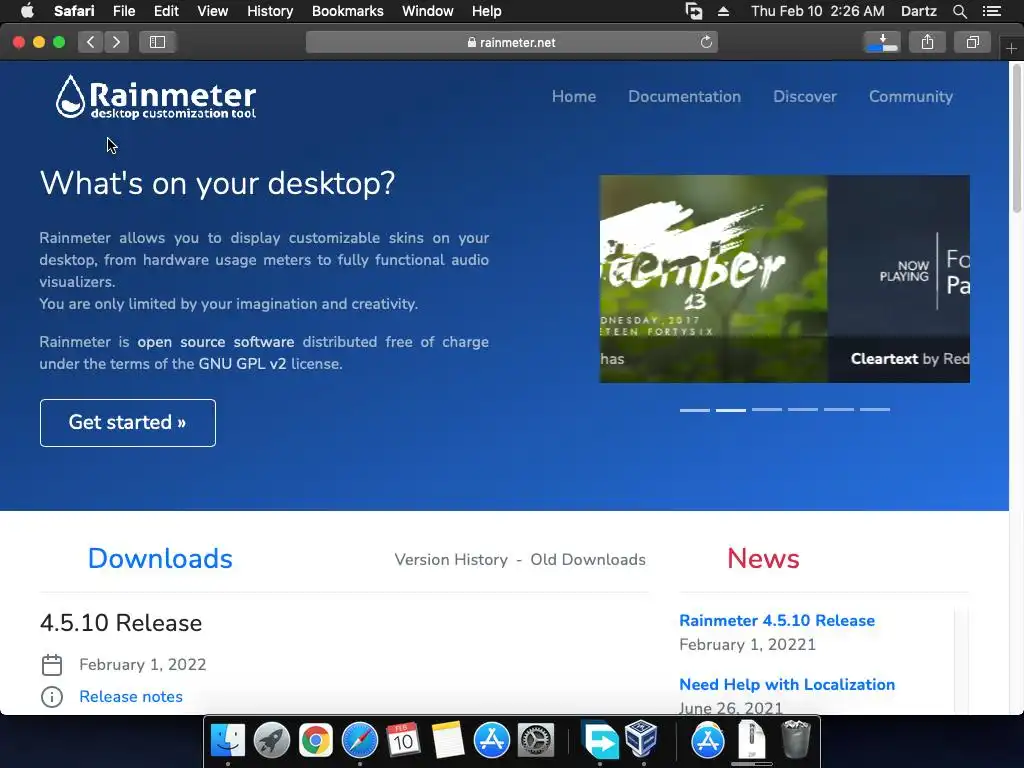Open Discover nav link
Image resolution: width=1024 pixels, height=768 pixels.
tap(805, 97)
